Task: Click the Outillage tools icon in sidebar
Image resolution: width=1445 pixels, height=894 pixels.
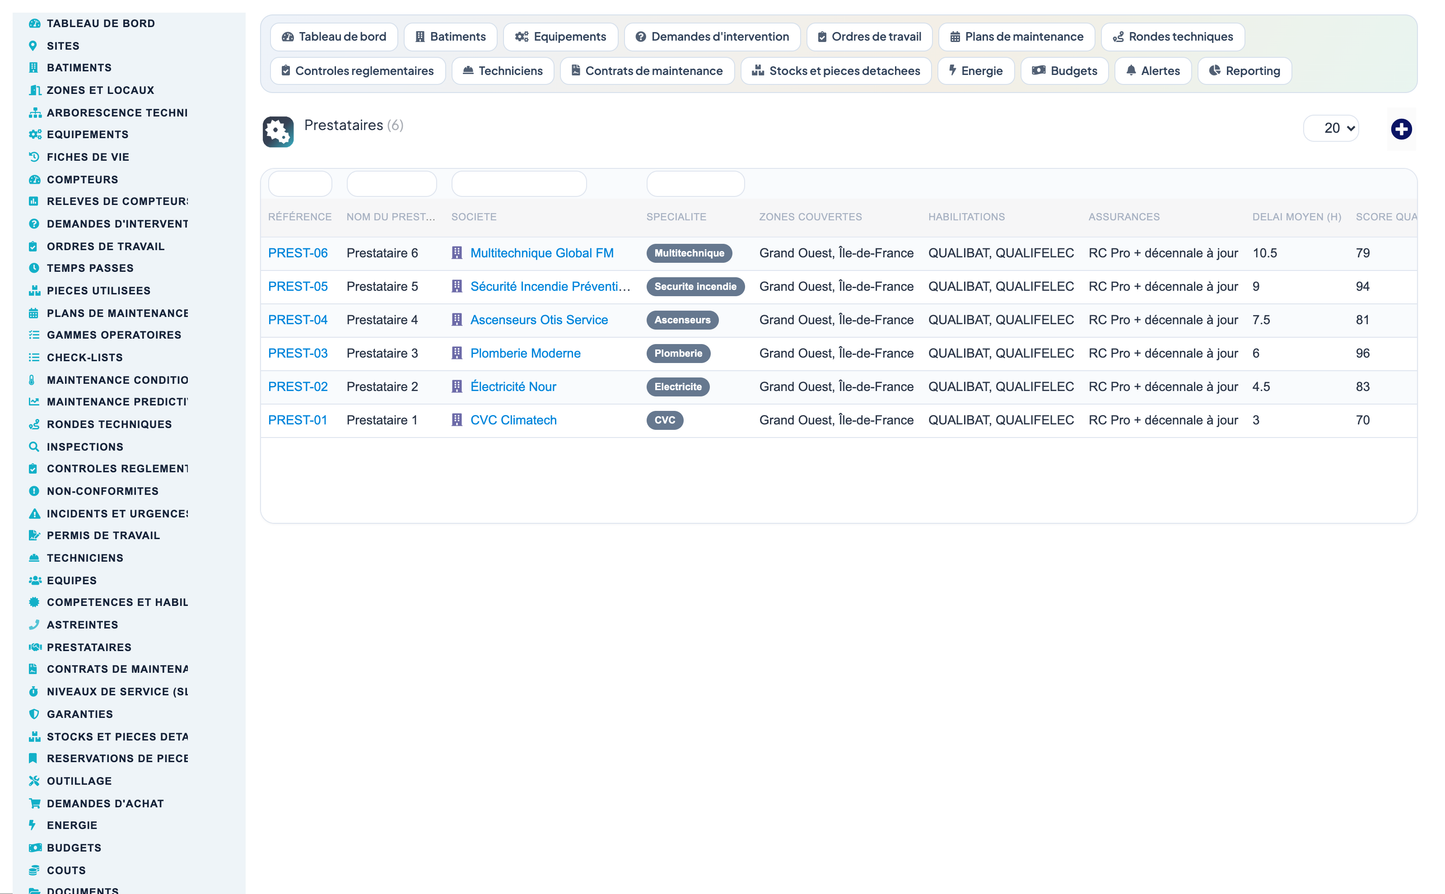Action: [33, 781]
